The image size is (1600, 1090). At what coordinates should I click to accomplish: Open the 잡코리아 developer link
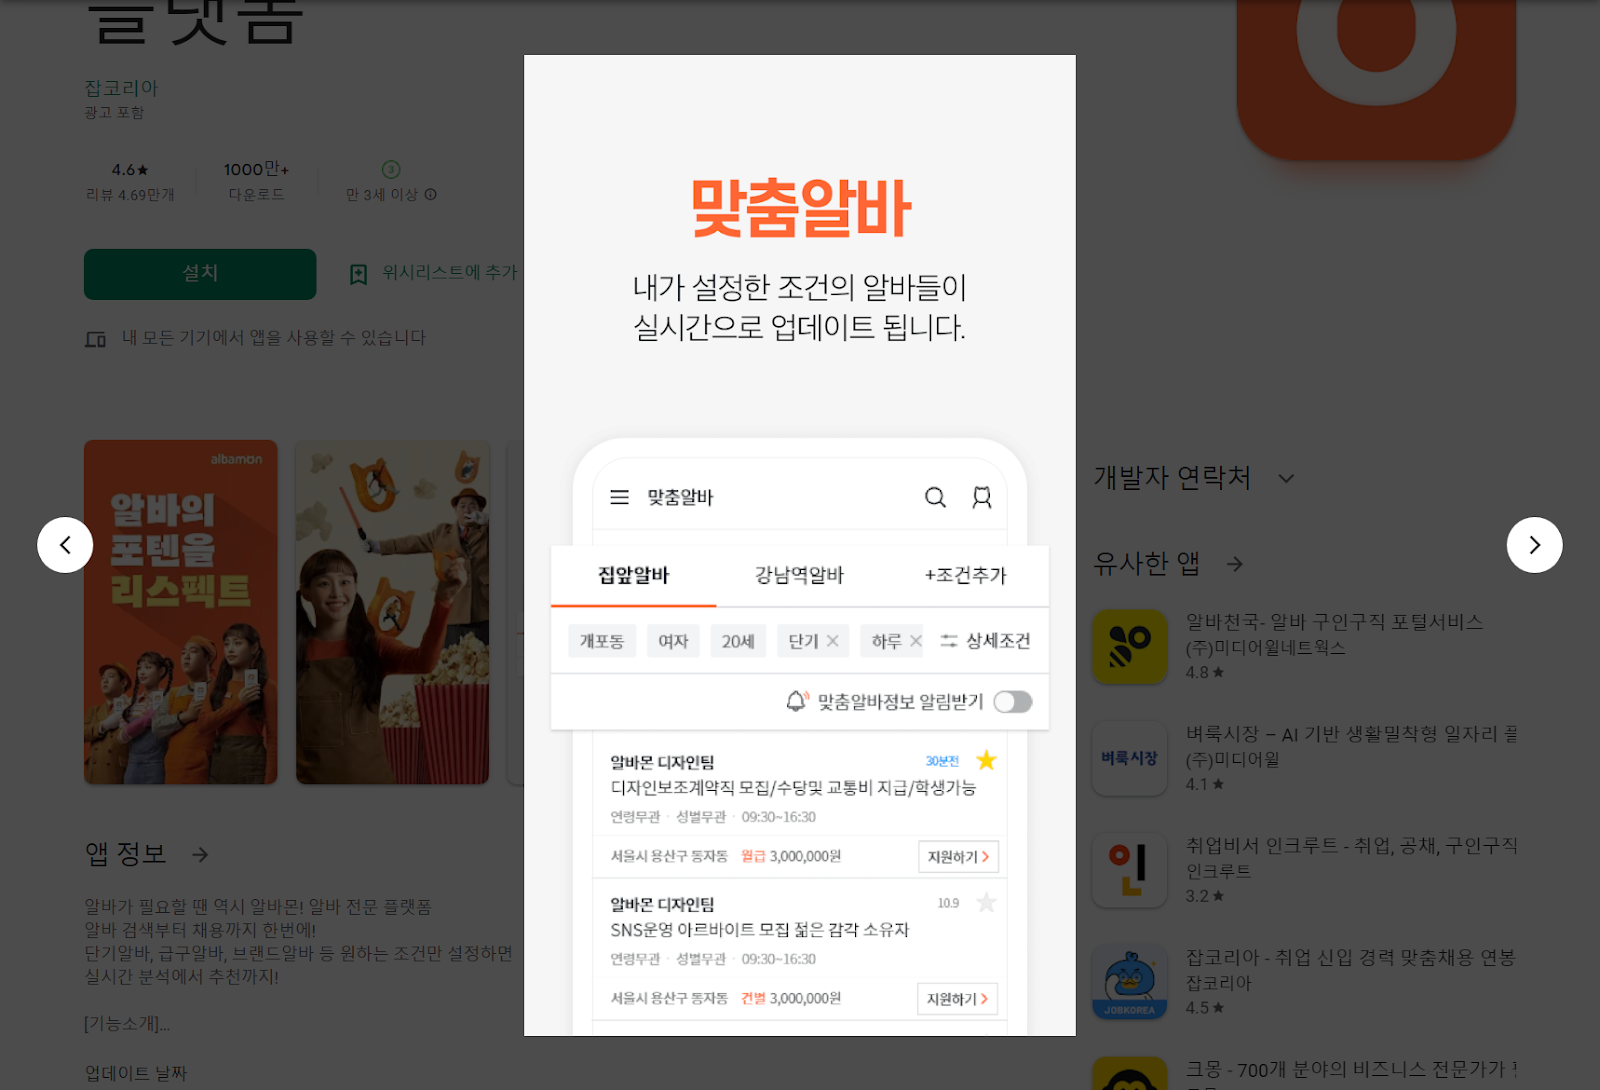[x=122, y=88]
